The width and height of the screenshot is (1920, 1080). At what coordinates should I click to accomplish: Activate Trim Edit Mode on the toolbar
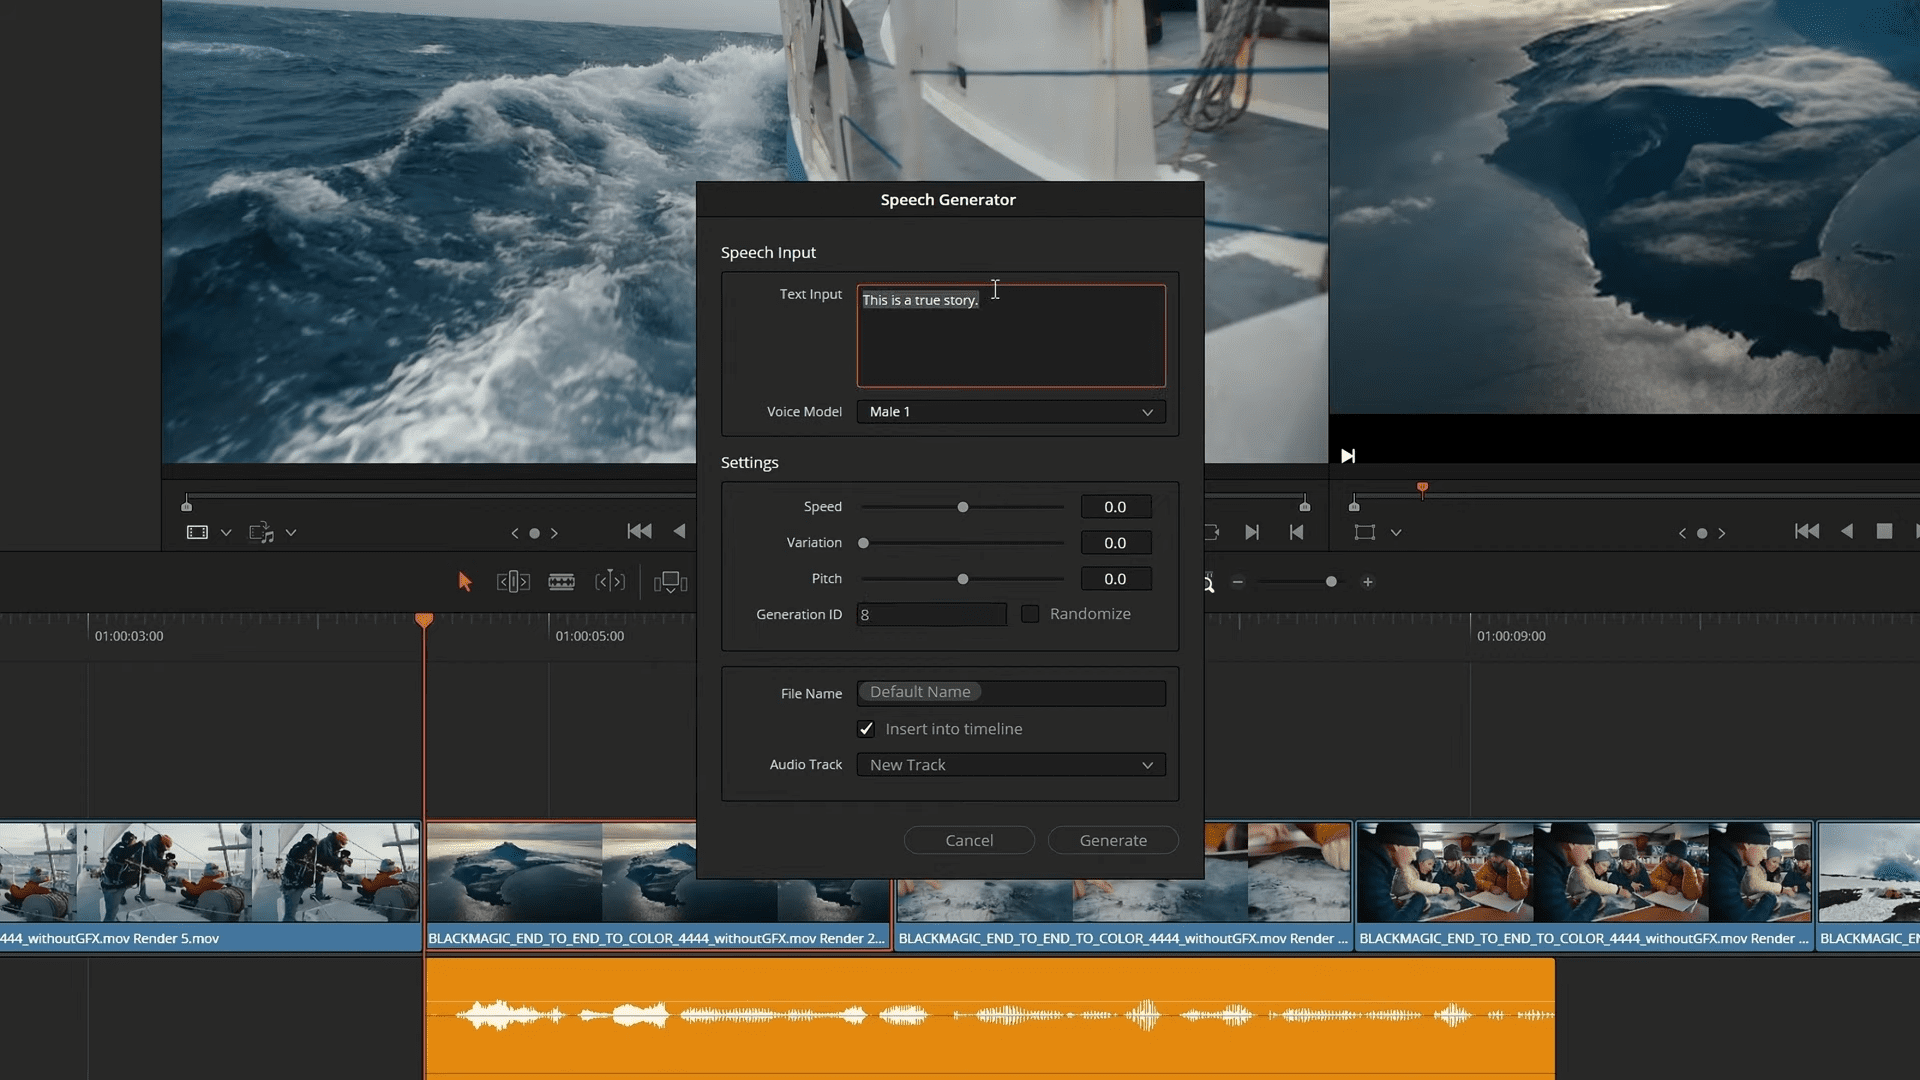(513, 581)
